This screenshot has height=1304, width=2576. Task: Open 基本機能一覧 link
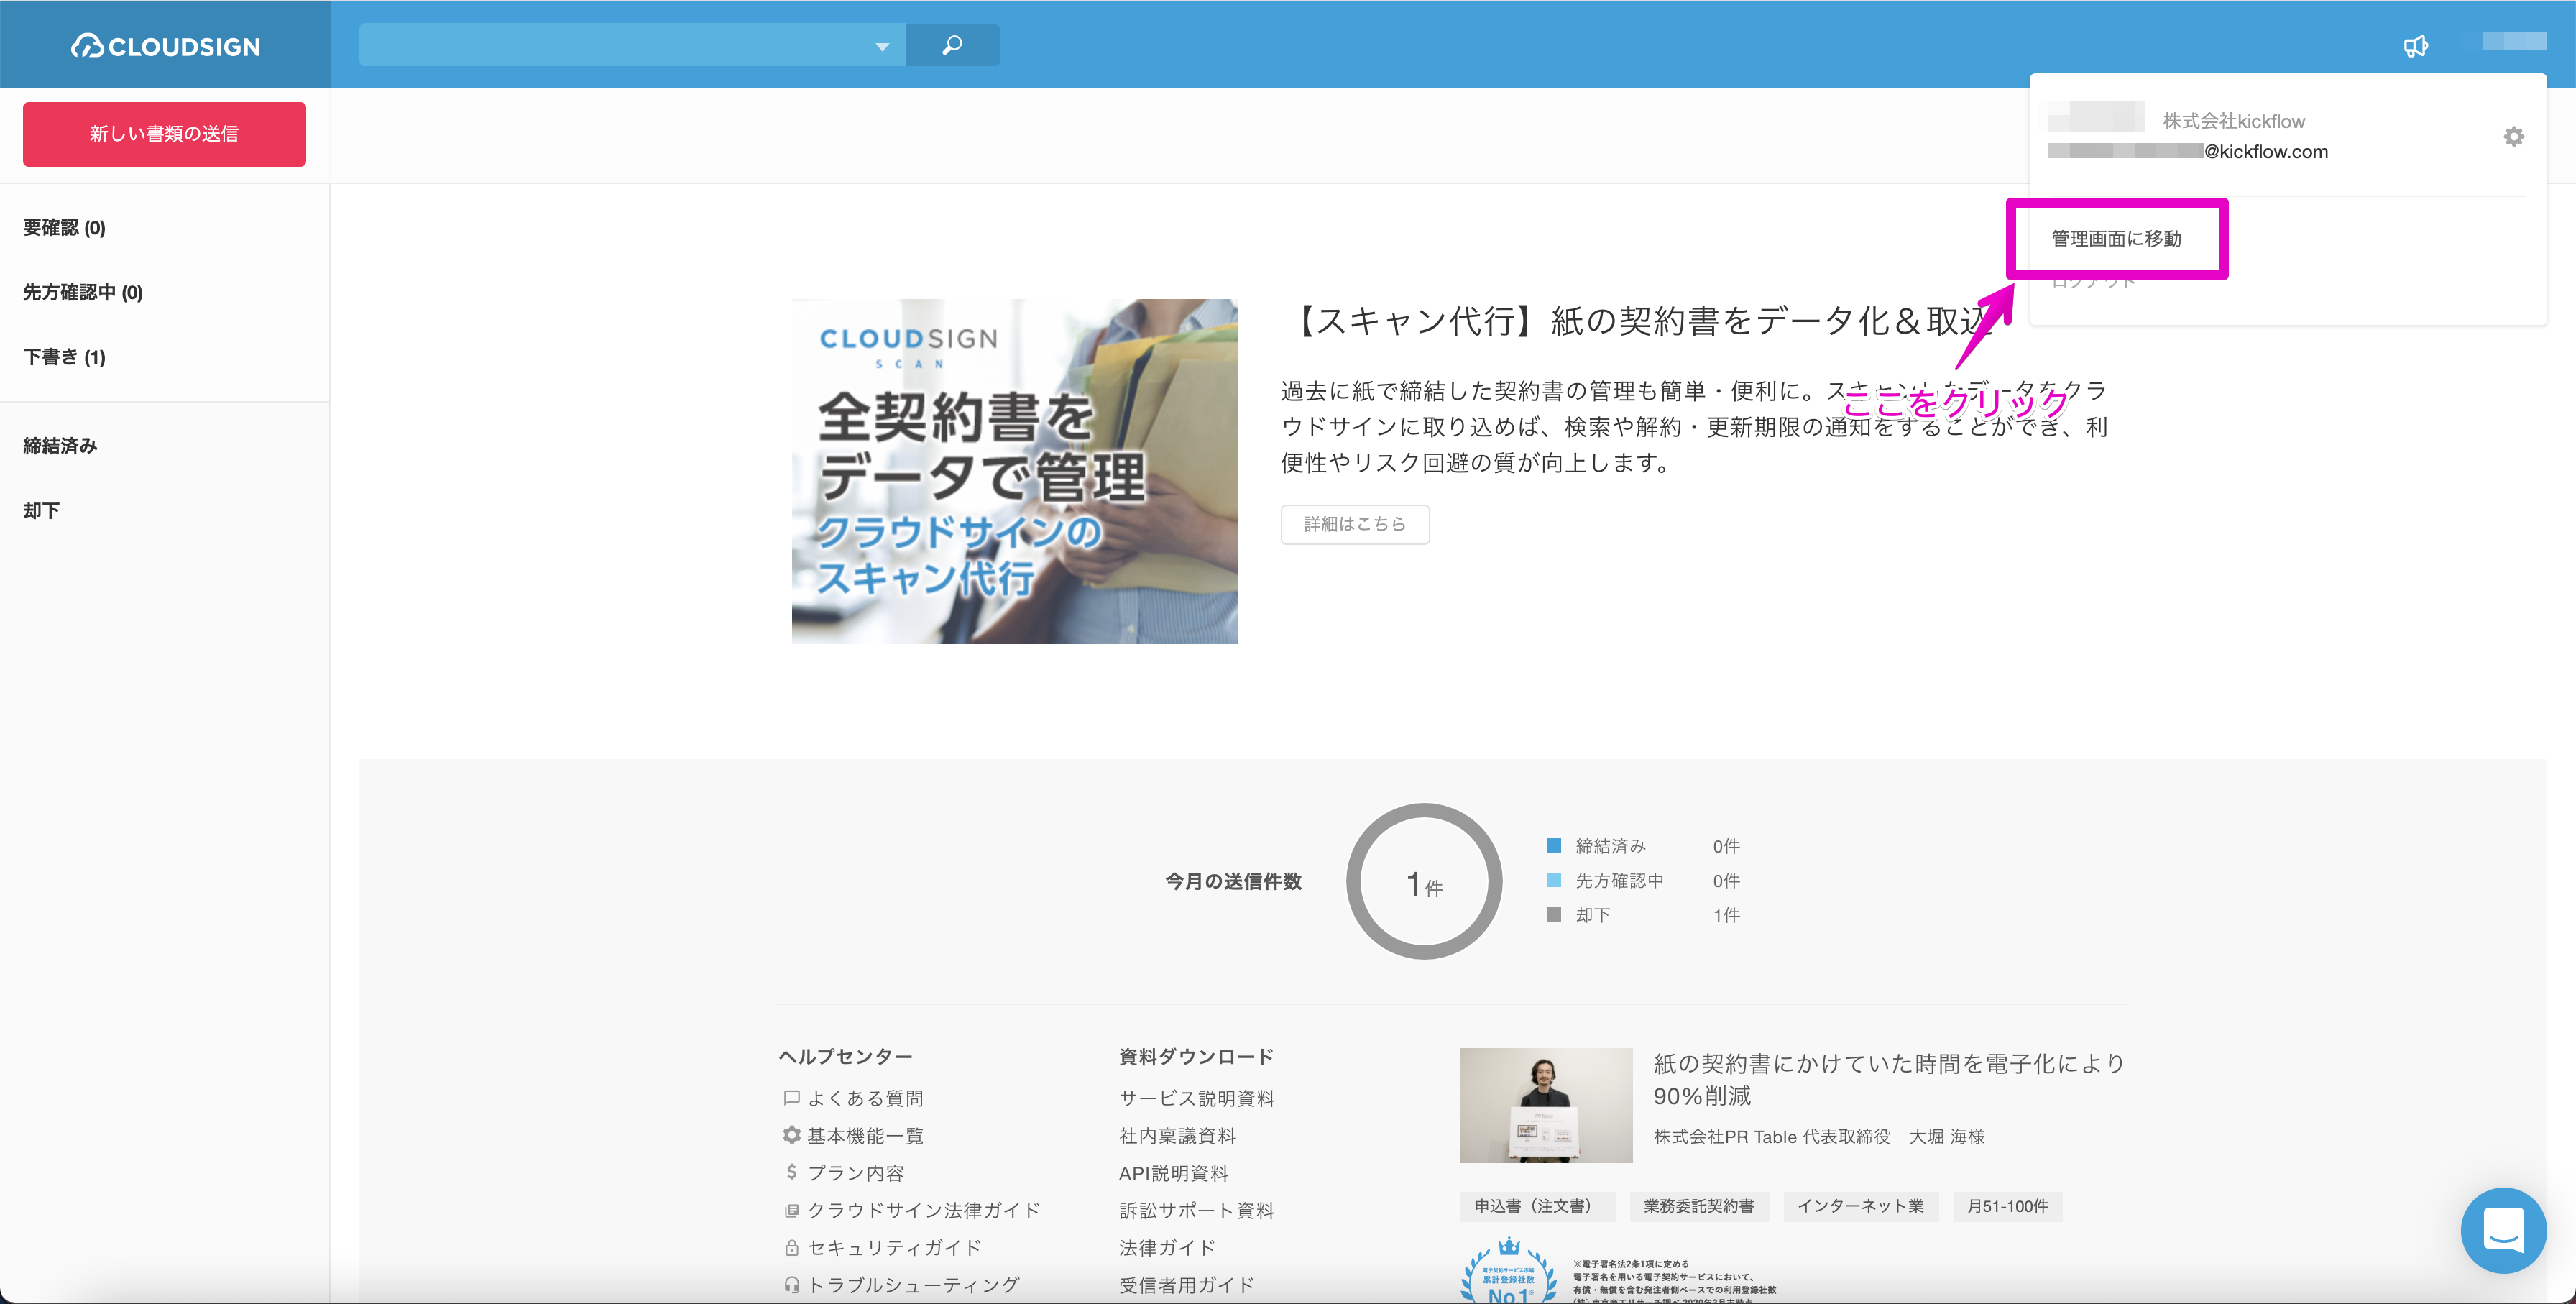point(865,1136)
